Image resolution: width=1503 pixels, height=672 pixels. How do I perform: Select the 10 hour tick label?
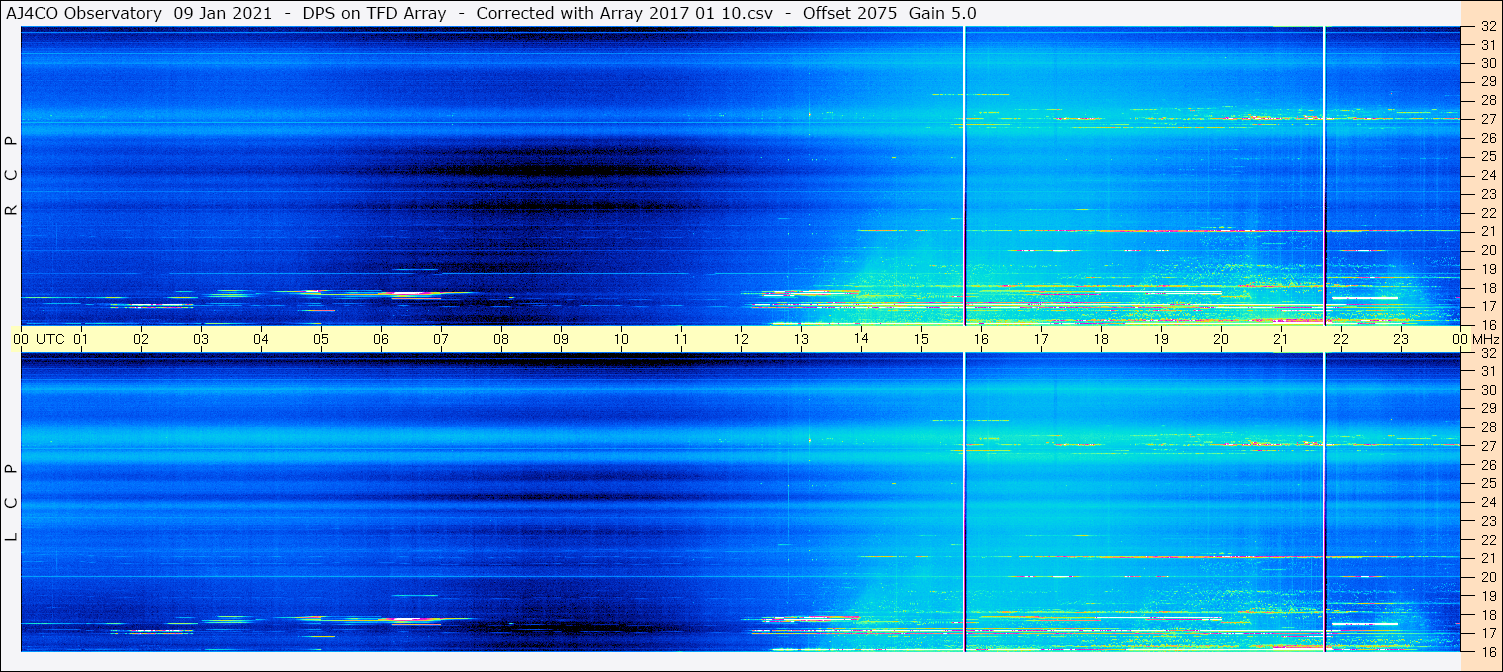[x=621, y=340]
